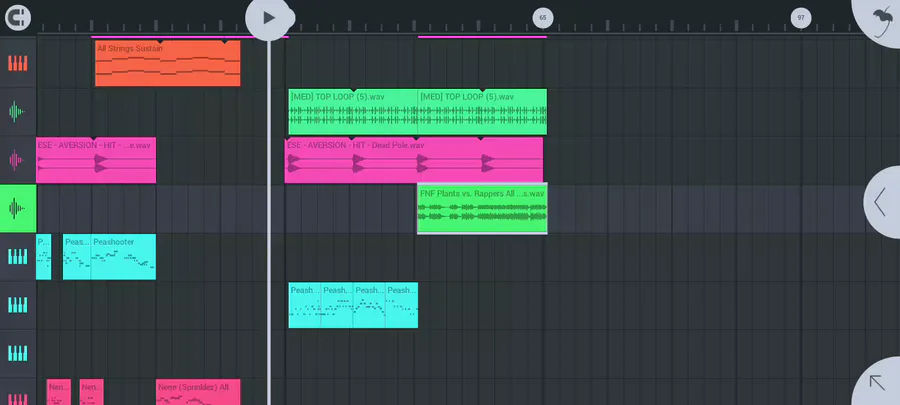Select the ESE - AVERSION - HIT - Dead Pole.wav clip
The width and height of the screenshot is (900, 405).
coord(414,160)
